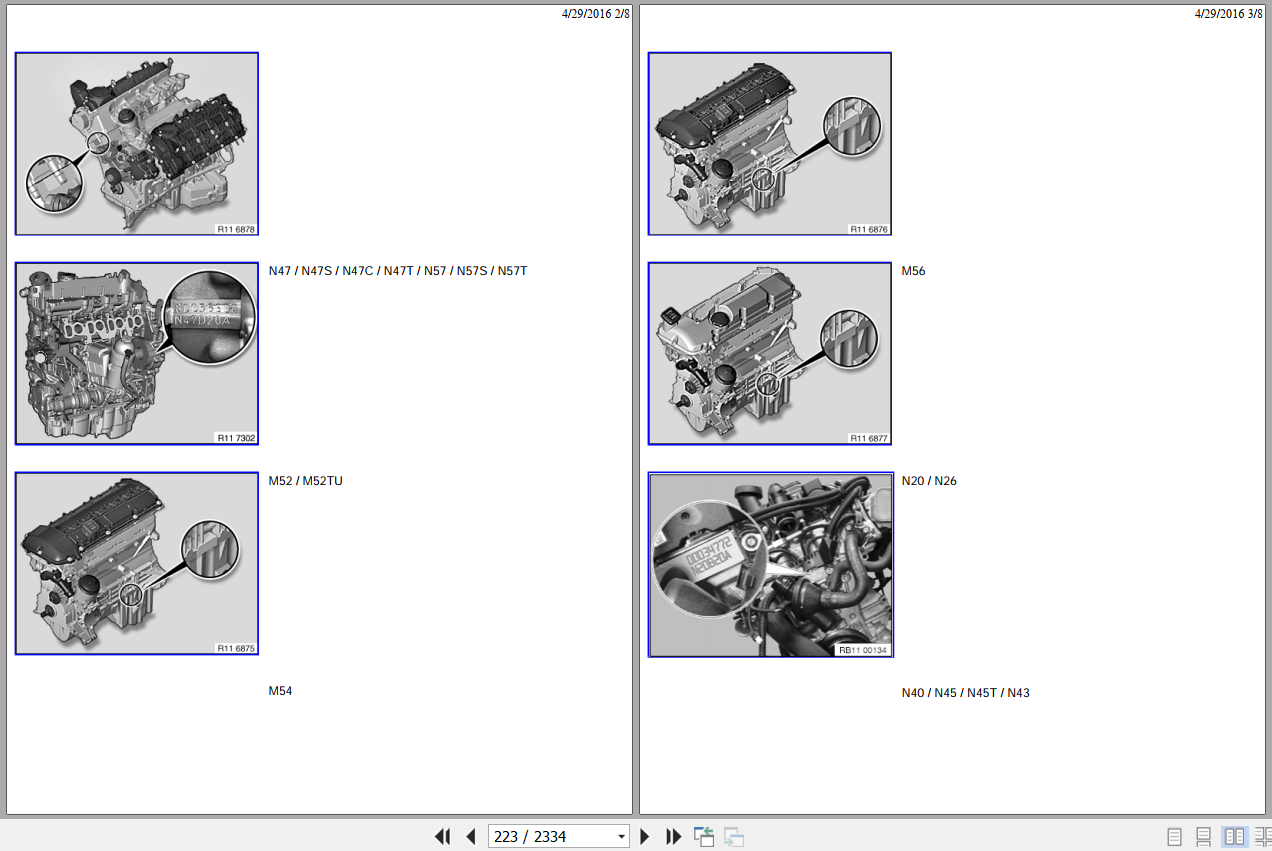Select the N20 / N26 engine image R11 6877

(x=770, y=354)
